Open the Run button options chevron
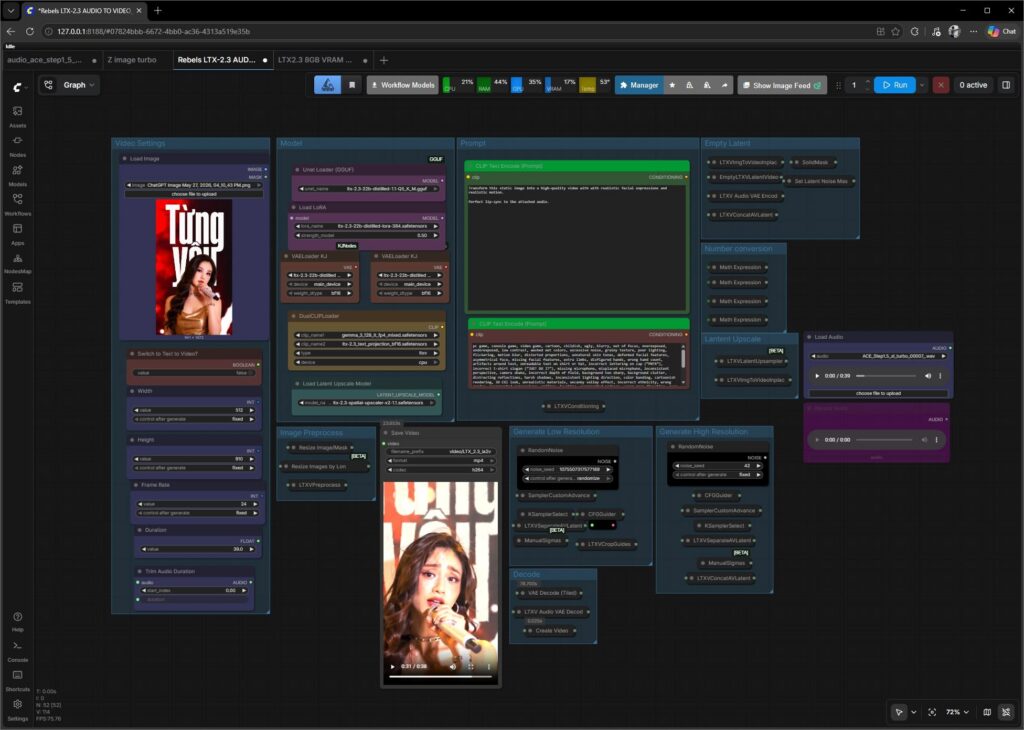The width and height of the screenshot is (1024, 730). click(922, 85)
